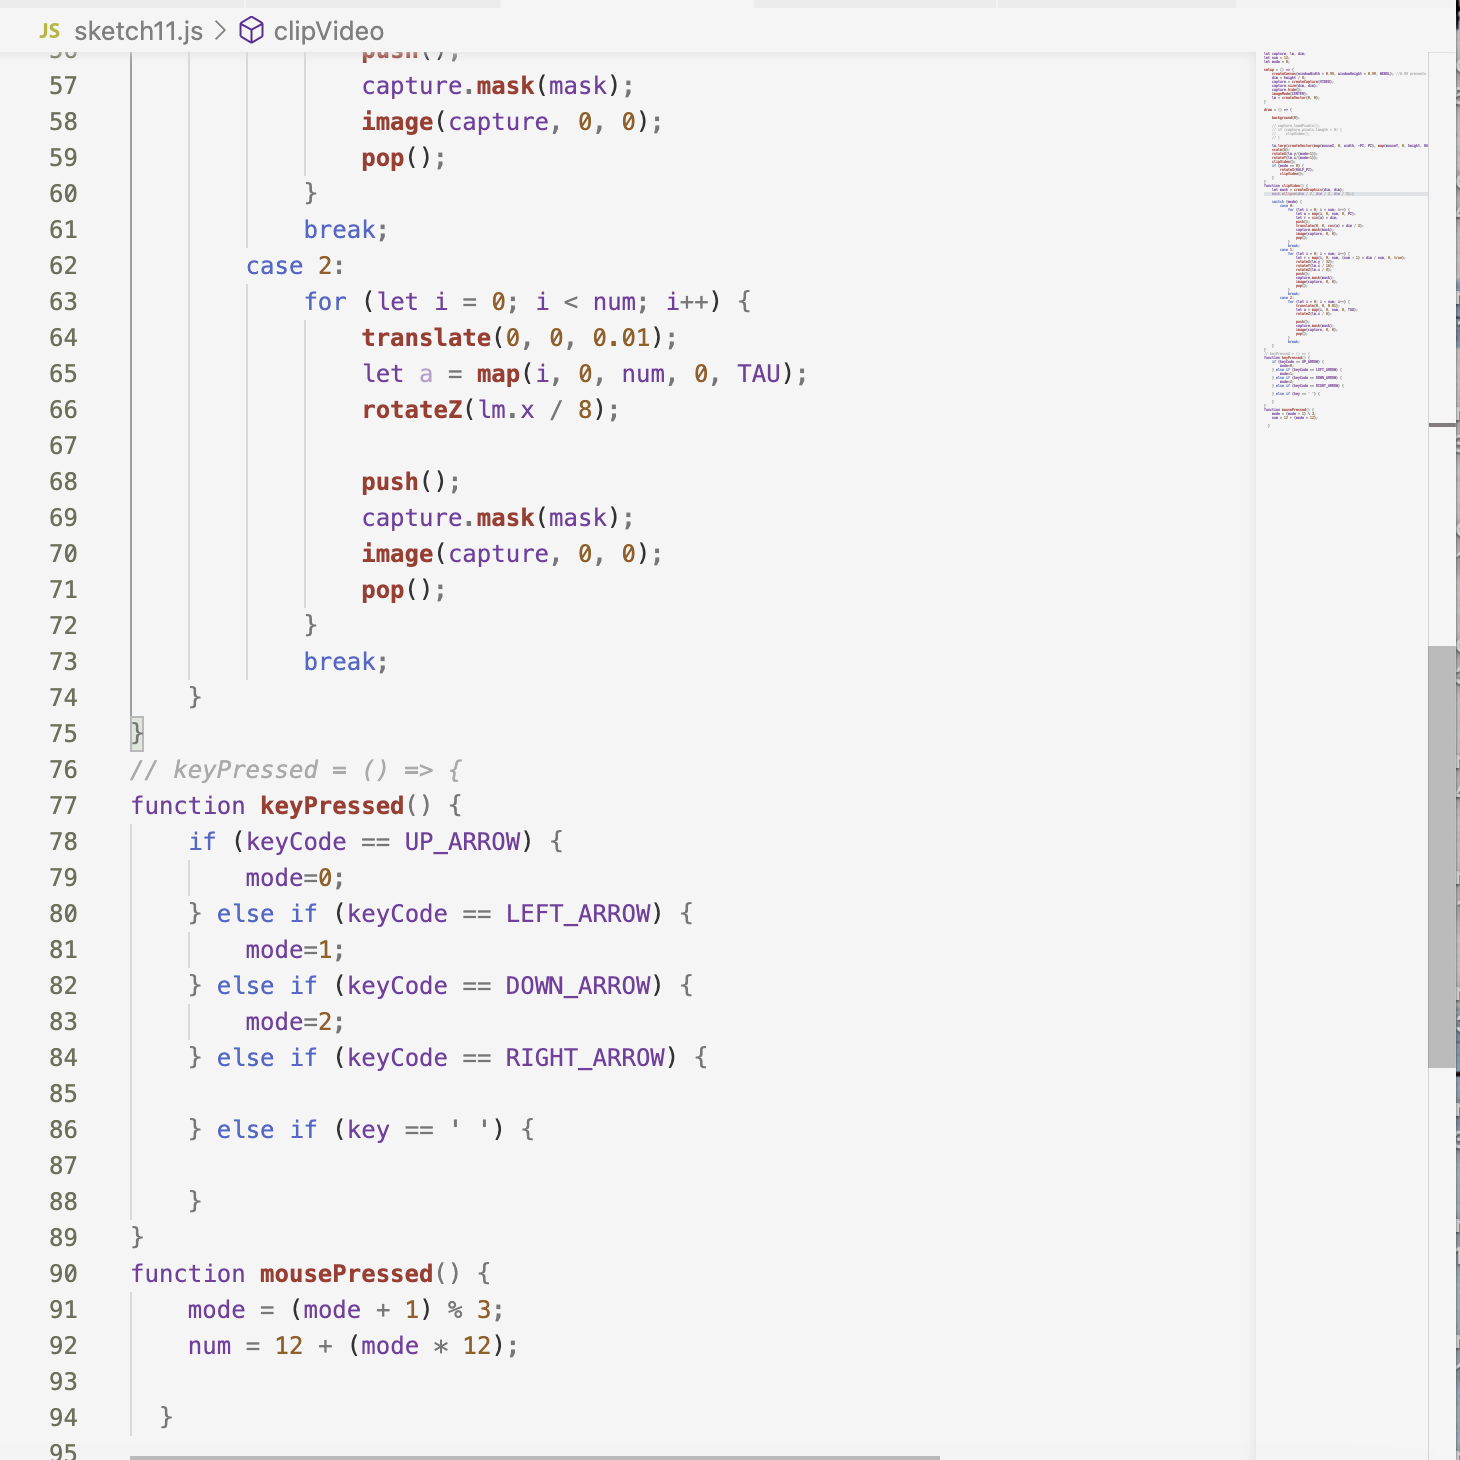Click the clipVideo breadcrumb label
1460x1460 pixels.
point(330,31)
